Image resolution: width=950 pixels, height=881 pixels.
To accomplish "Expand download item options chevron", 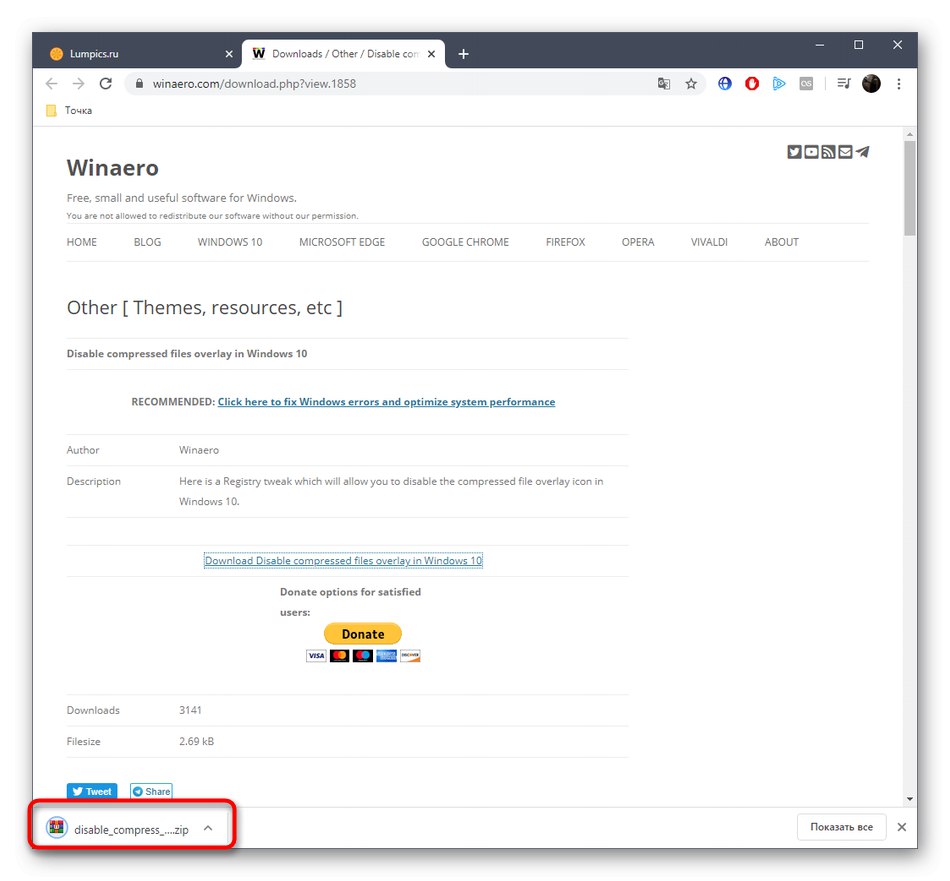I will coord(208,828).
